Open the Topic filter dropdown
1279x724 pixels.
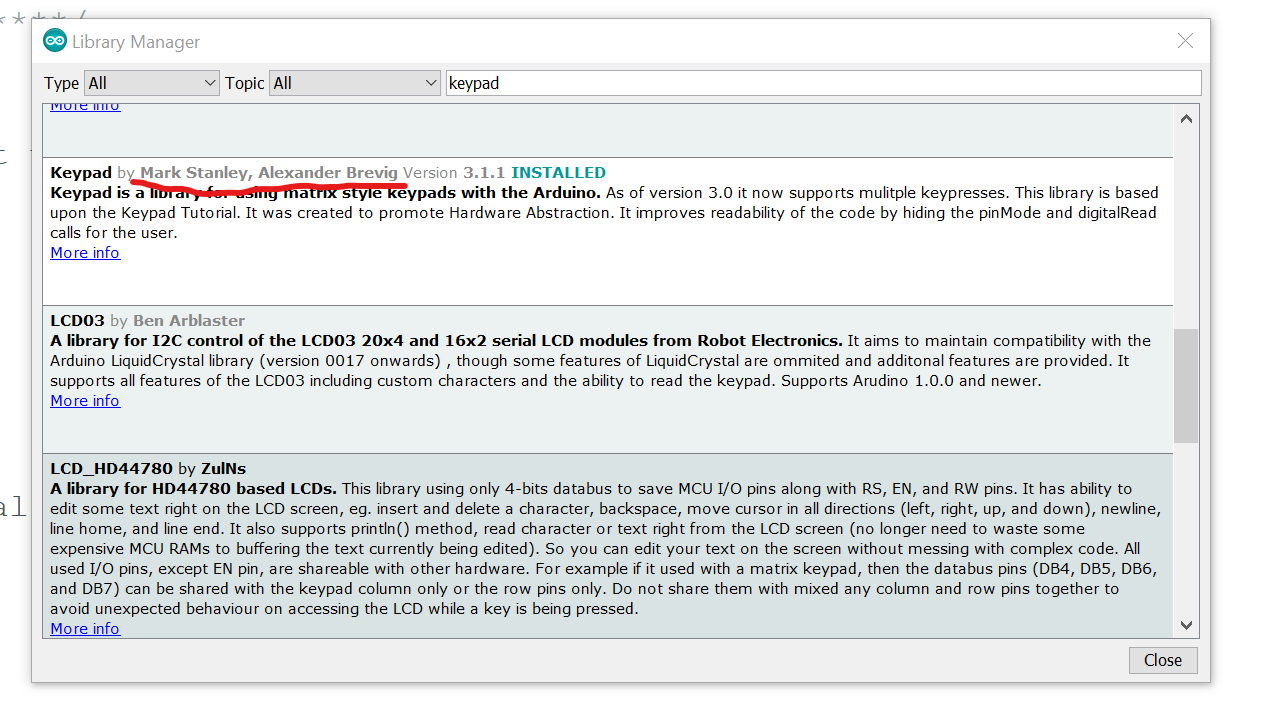[x=355, y=83]
